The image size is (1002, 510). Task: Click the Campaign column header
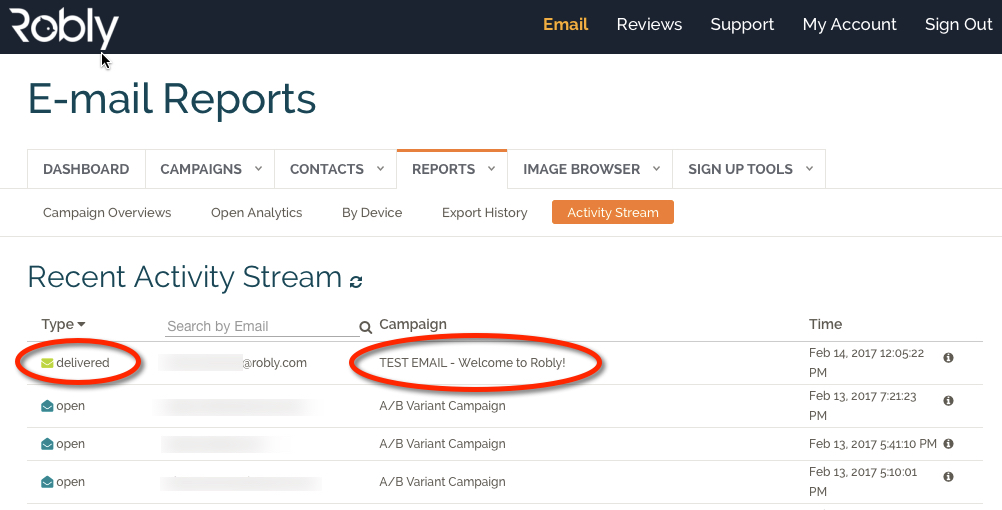(413, 325)
